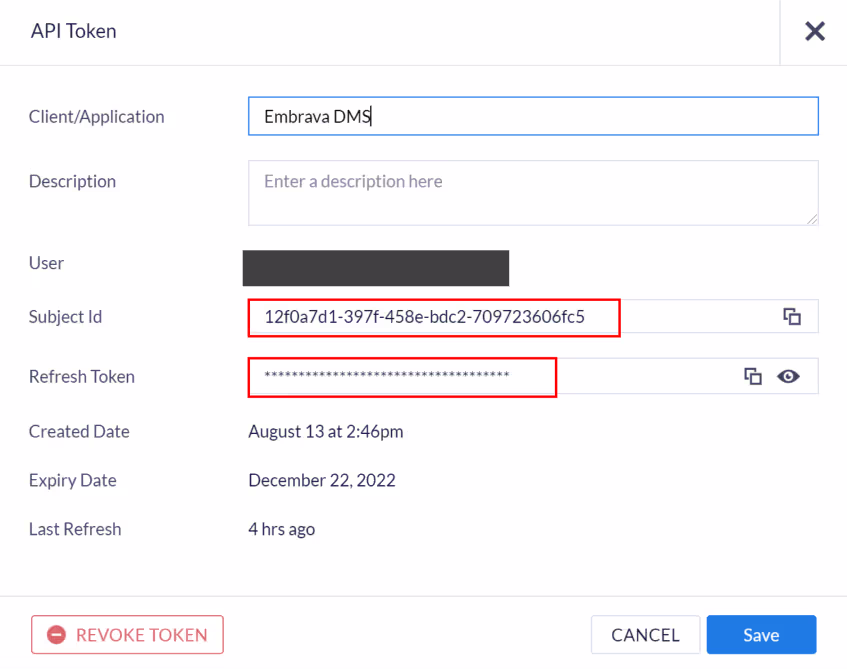Click the Client/Application input field
This screenshot has width=847, height=669.
click(x=533, y=116)
